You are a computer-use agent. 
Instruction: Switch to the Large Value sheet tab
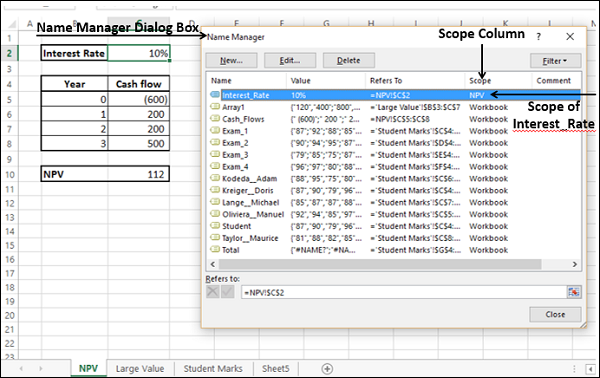coord(140,369)
